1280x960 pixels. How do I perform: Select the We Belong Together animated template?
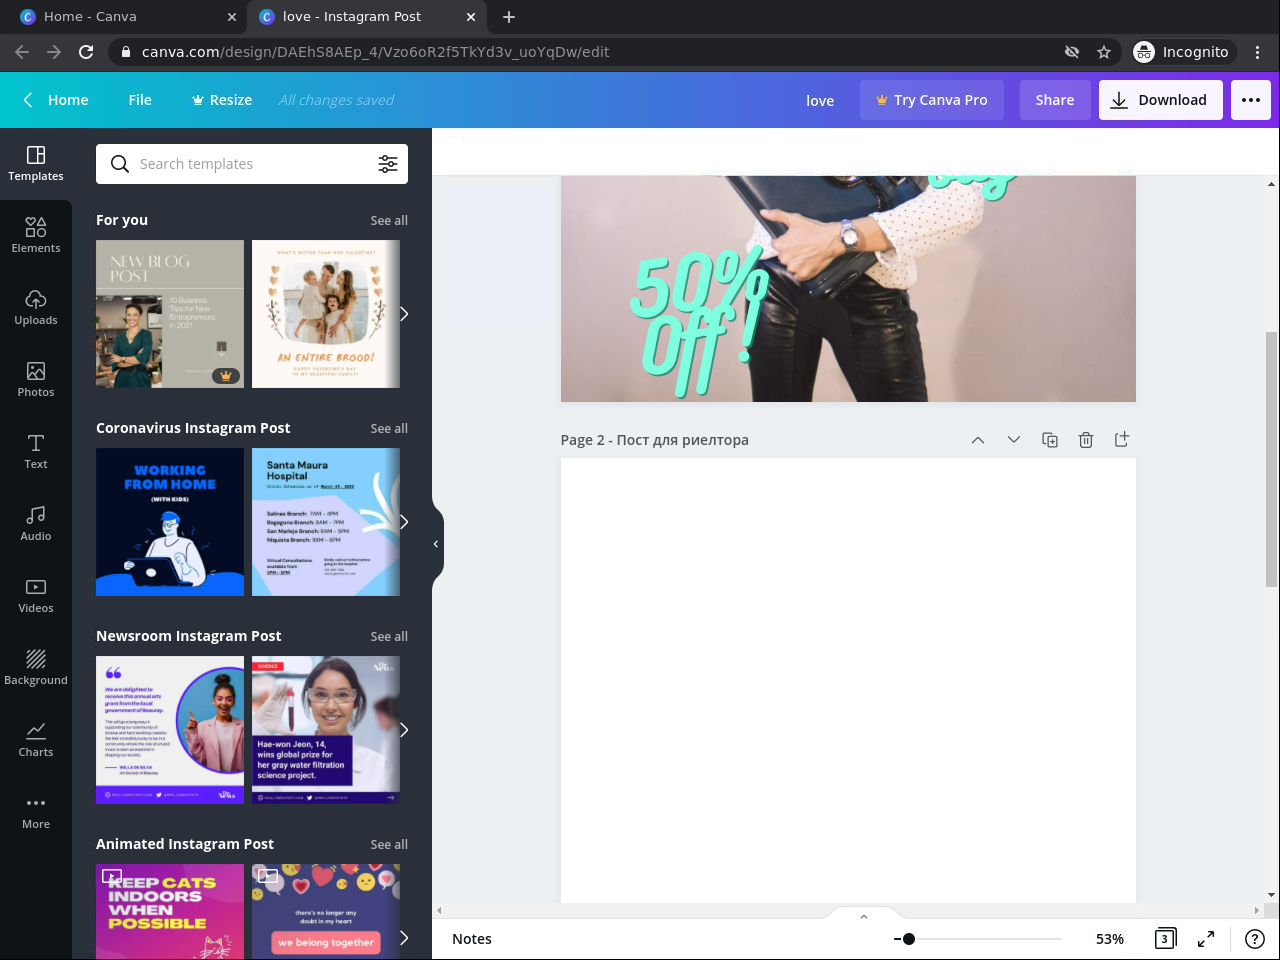(326, 912)
